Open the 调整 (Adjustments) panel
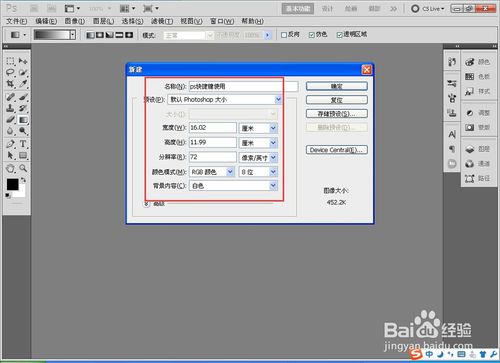Viewport: 500px width, 363px height. (478, 113)
